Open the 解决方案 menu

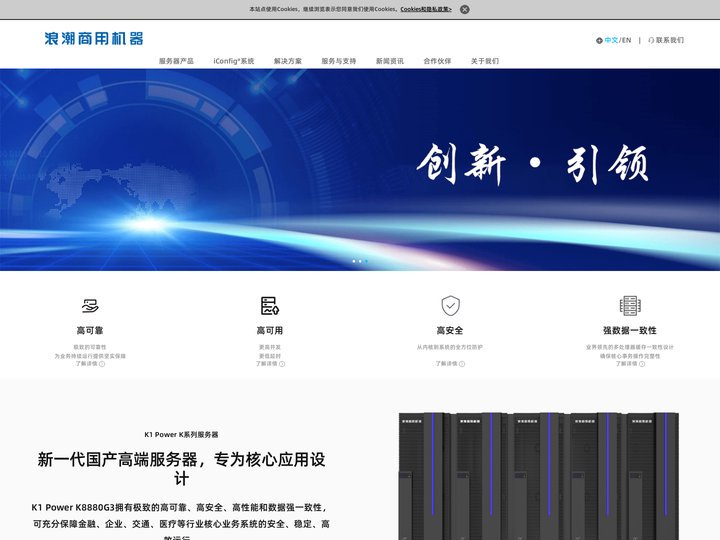point(287,61)
